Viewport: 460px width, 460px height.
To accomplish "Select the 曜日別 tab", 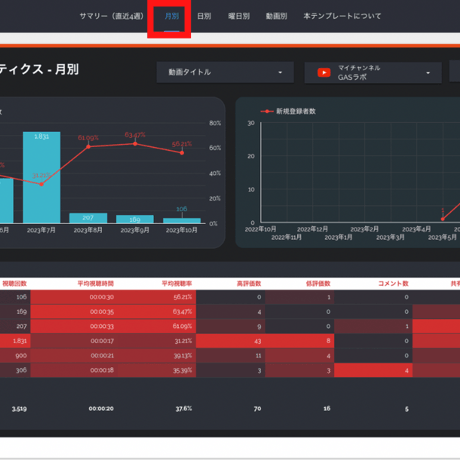I will click(x=239, y=16).
